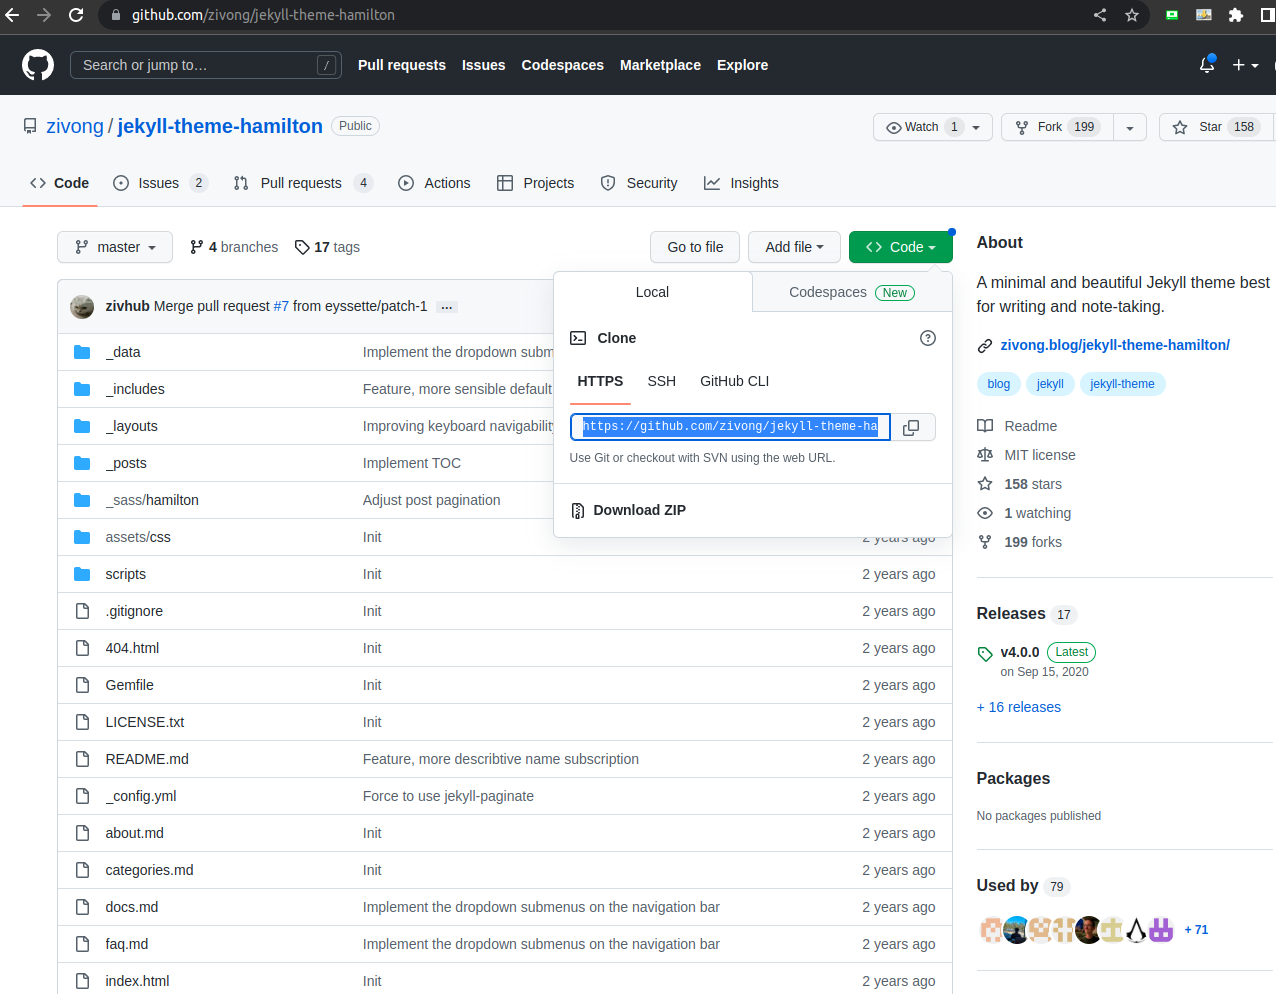Open the LICENSE.txt file
This screenshot has width=1276, height=994.
coord(145,722)
